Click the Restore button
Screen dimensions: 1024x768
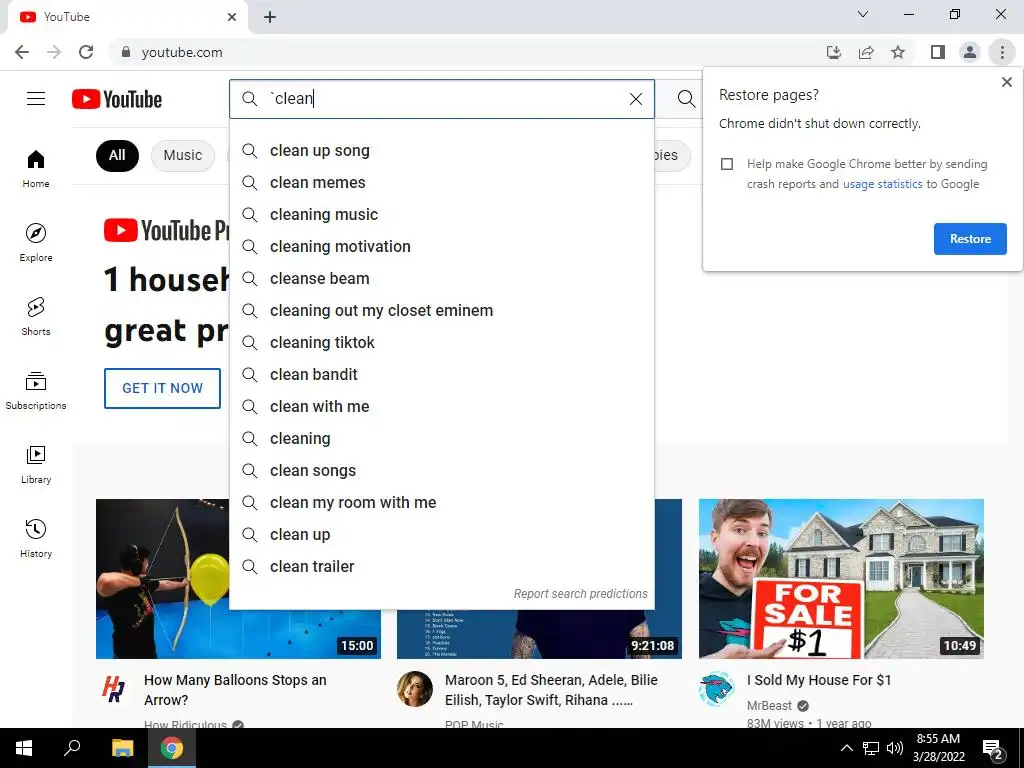click(x=970, y=239)
